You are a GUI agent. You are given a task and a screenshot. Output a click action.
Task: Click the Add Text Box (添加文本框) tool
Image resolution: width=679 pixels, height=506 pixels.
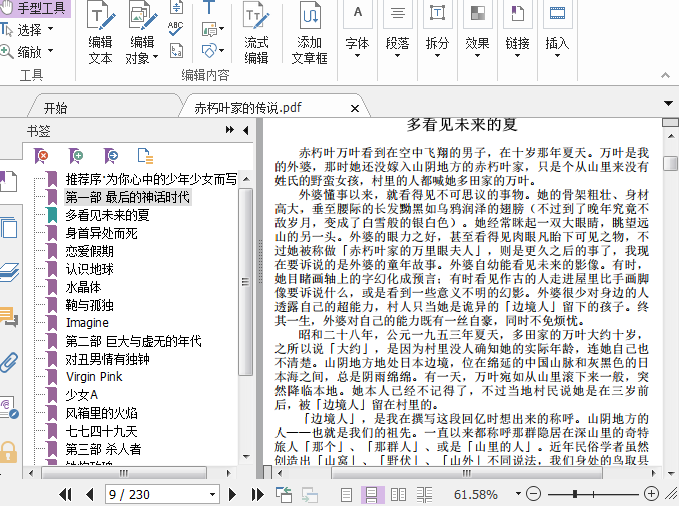point(309,34)
